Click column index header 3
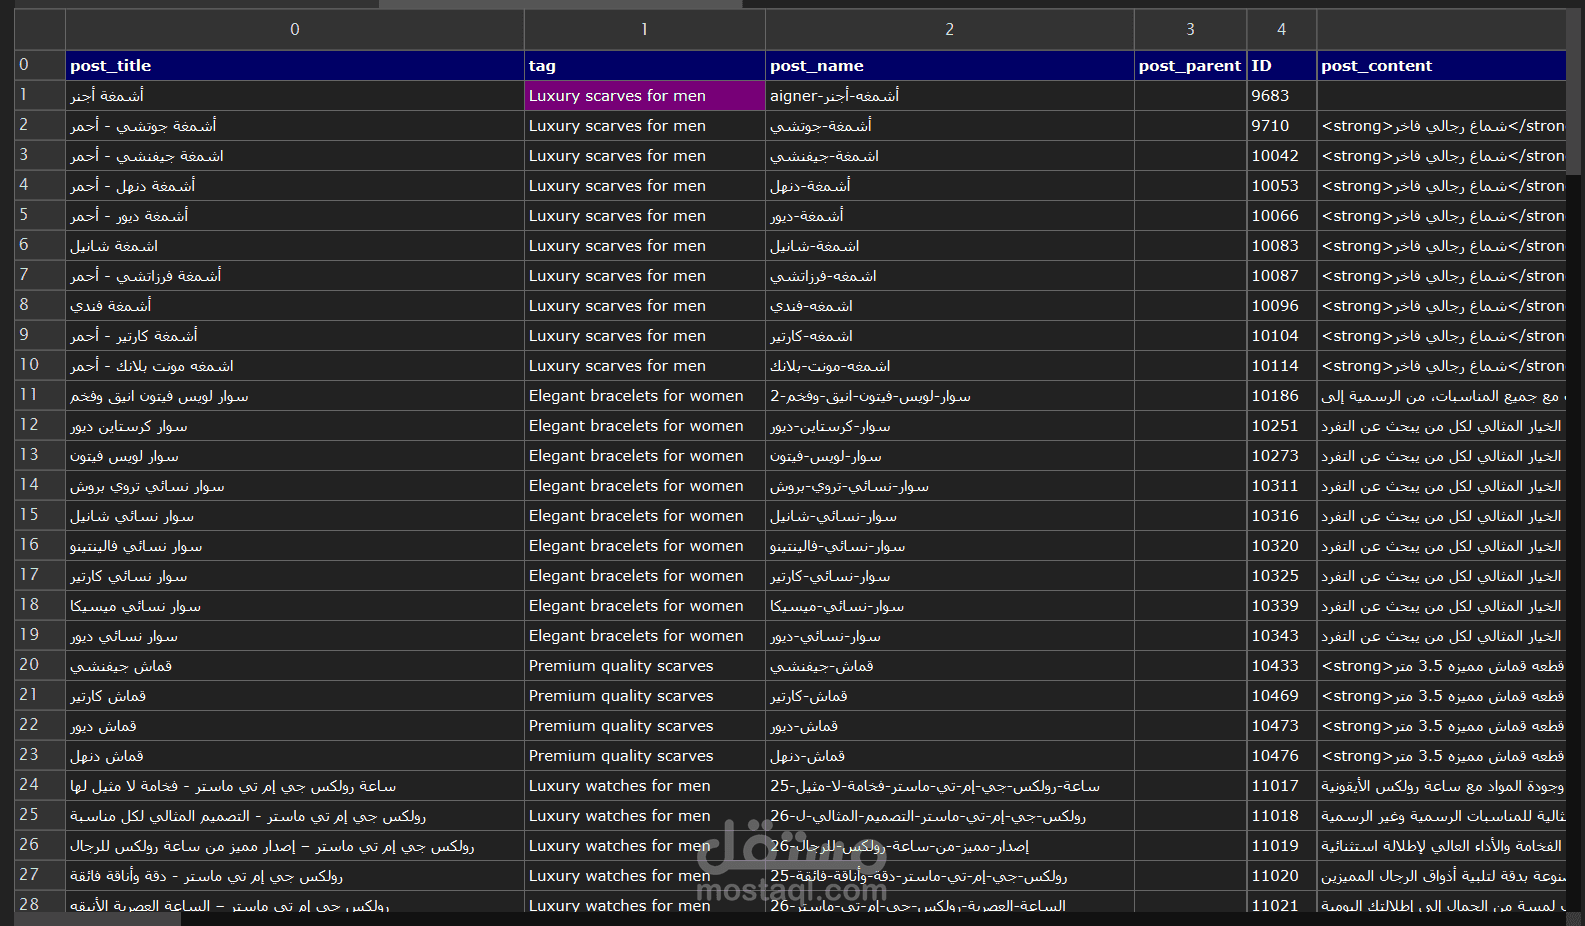This screenshot has height=926, width=1585. [x=1190, y=30]
